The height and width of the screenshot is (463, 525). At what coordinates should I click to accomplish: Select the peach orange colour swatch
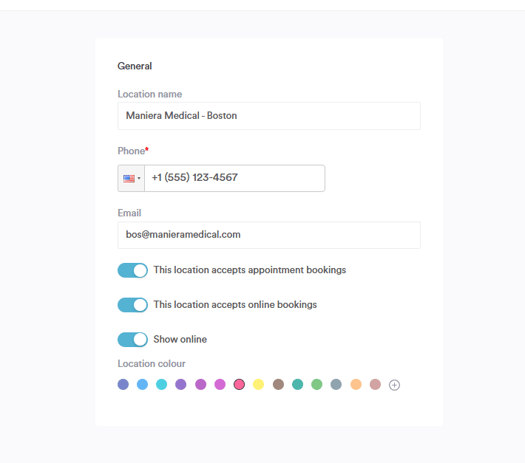point(356,384)
